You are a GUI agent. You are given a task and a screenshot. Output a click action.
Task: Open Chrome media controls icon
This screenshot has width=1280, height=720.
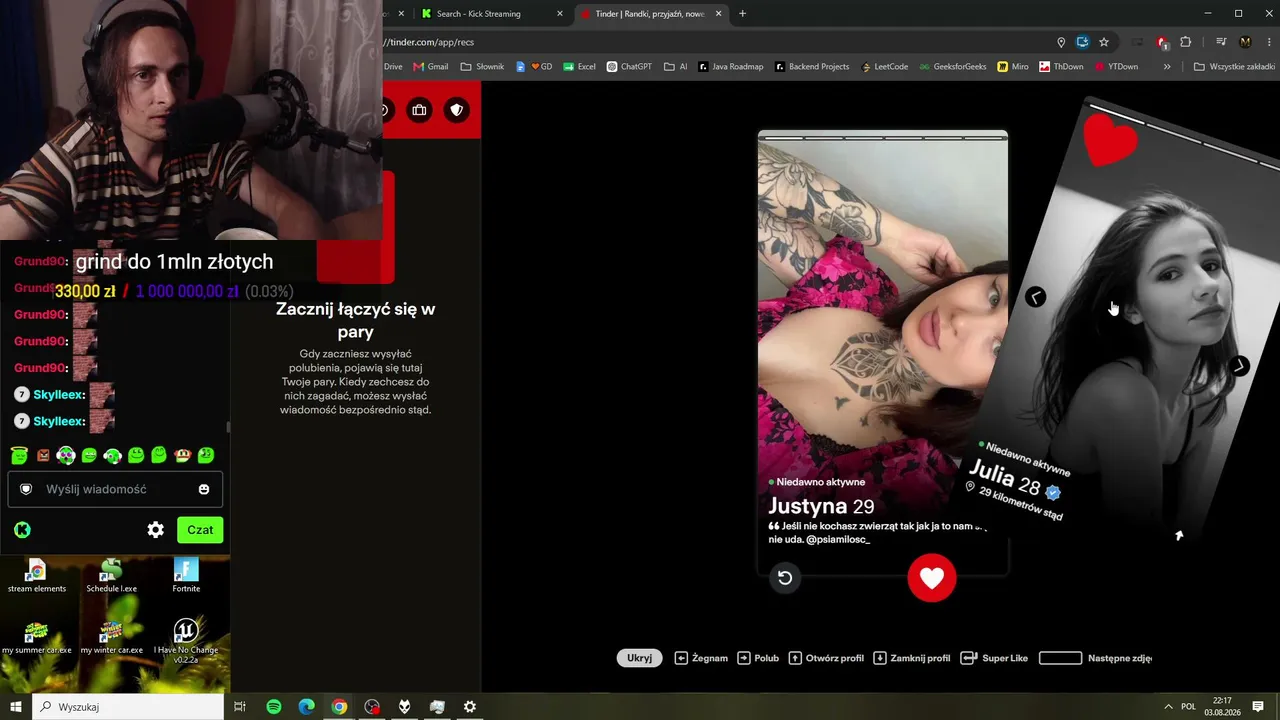coord(1221,42)
